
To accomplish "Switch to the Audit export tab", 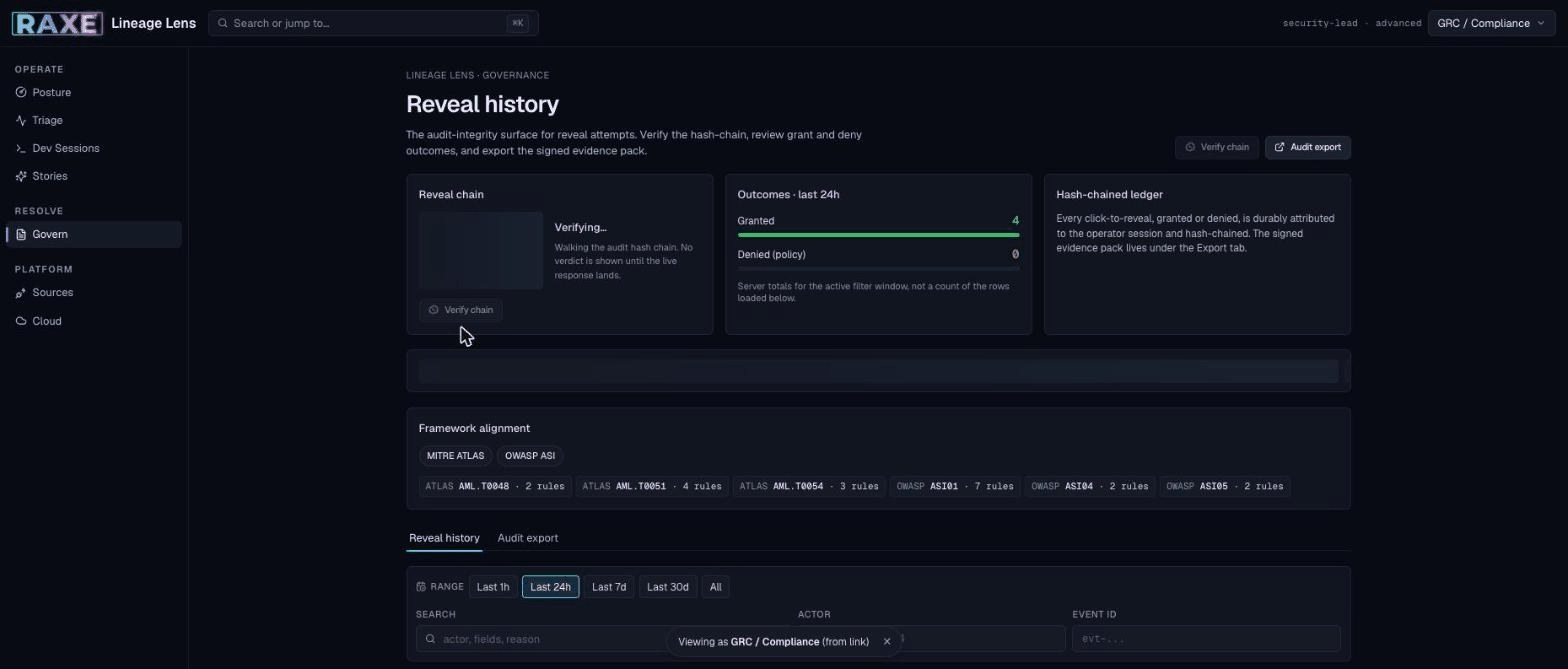I will (528, 538).
